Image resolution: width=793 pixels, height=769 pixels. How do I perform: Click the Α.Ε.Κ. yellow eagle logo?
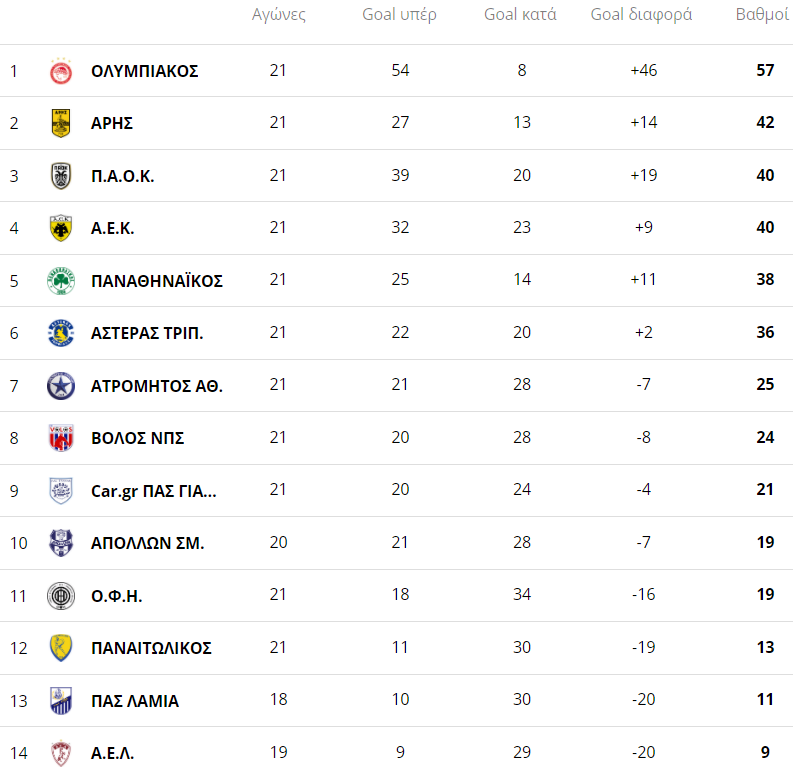[61, 228]
